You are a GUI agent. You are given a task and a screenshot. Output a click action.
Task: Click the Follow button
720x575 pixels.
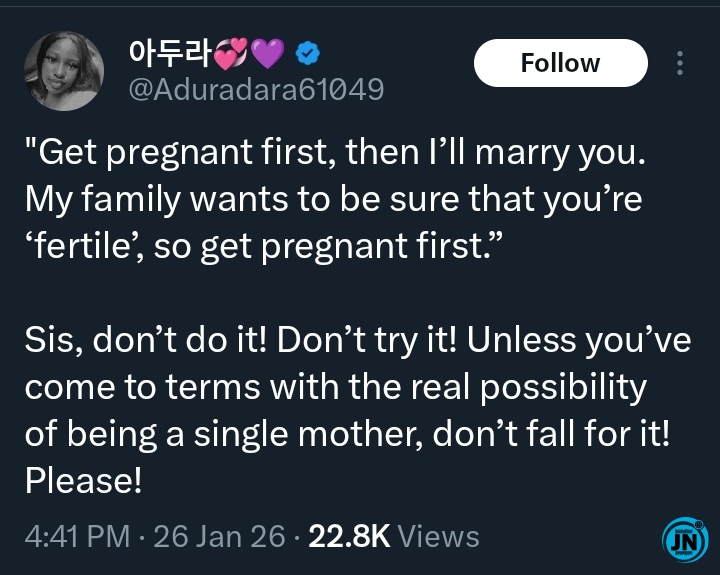[560, 63]
